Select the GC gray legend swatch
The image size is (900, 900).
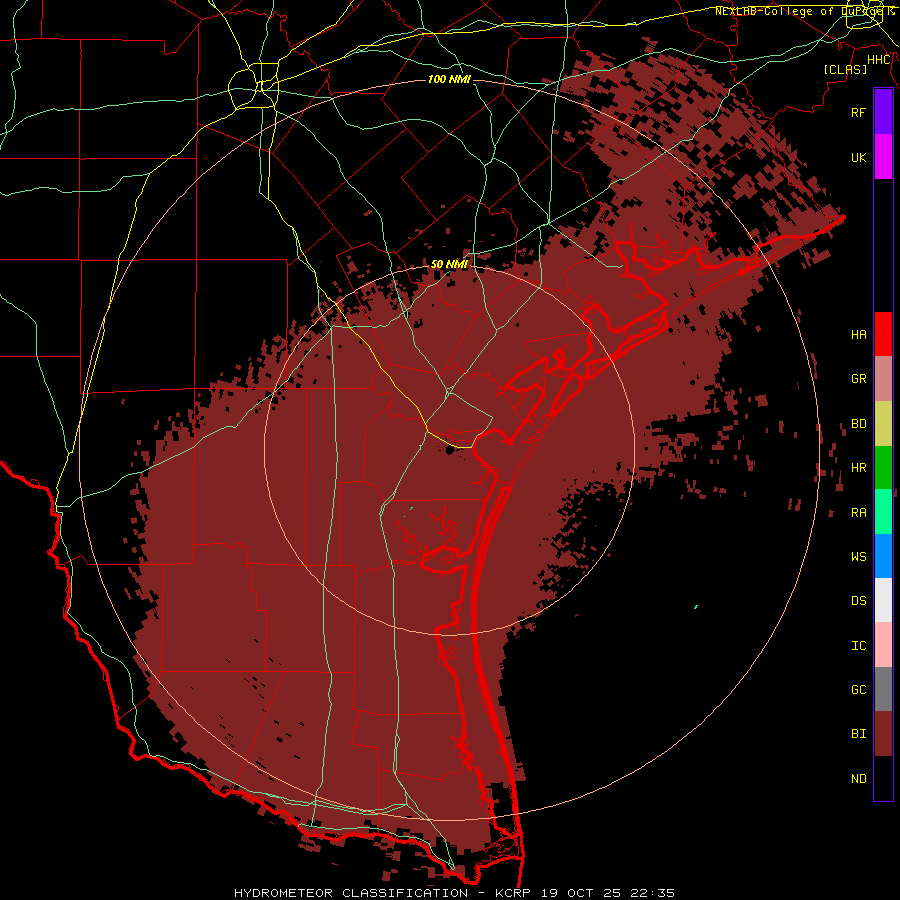(x=883, y=689)
